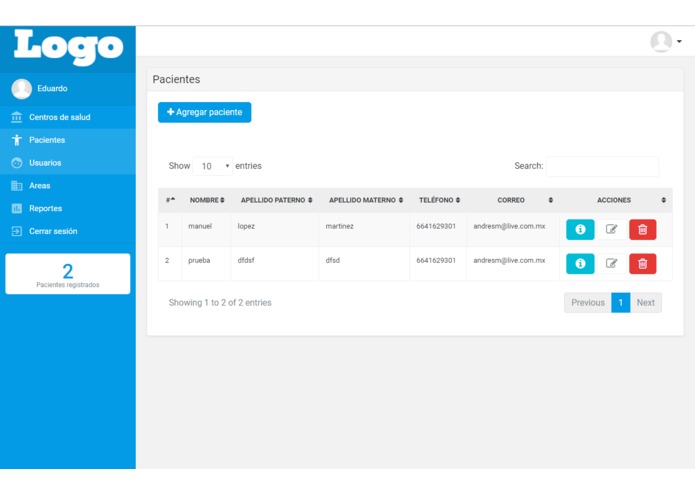Edit patient prueba with the pencil icon
Viewport: 695px width, 494px height.
point(611,264)
